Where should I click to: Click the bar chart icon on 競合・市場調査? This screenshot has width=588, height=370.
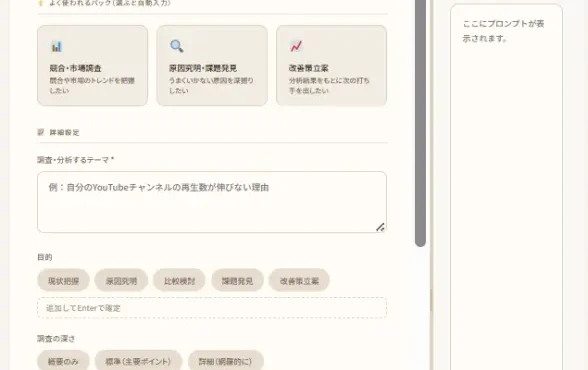tap(56, 46)
